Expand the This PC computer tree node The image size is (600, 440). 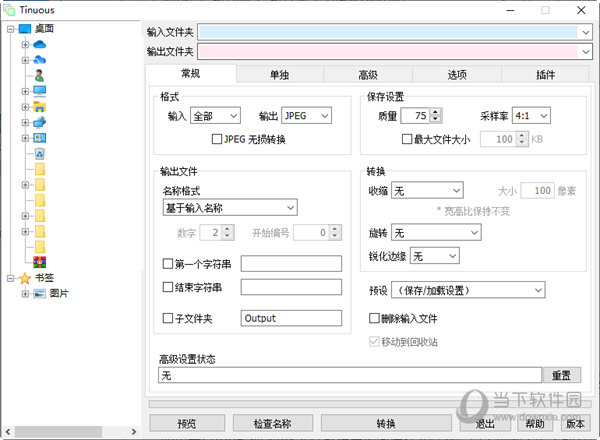tap(25, 91)
